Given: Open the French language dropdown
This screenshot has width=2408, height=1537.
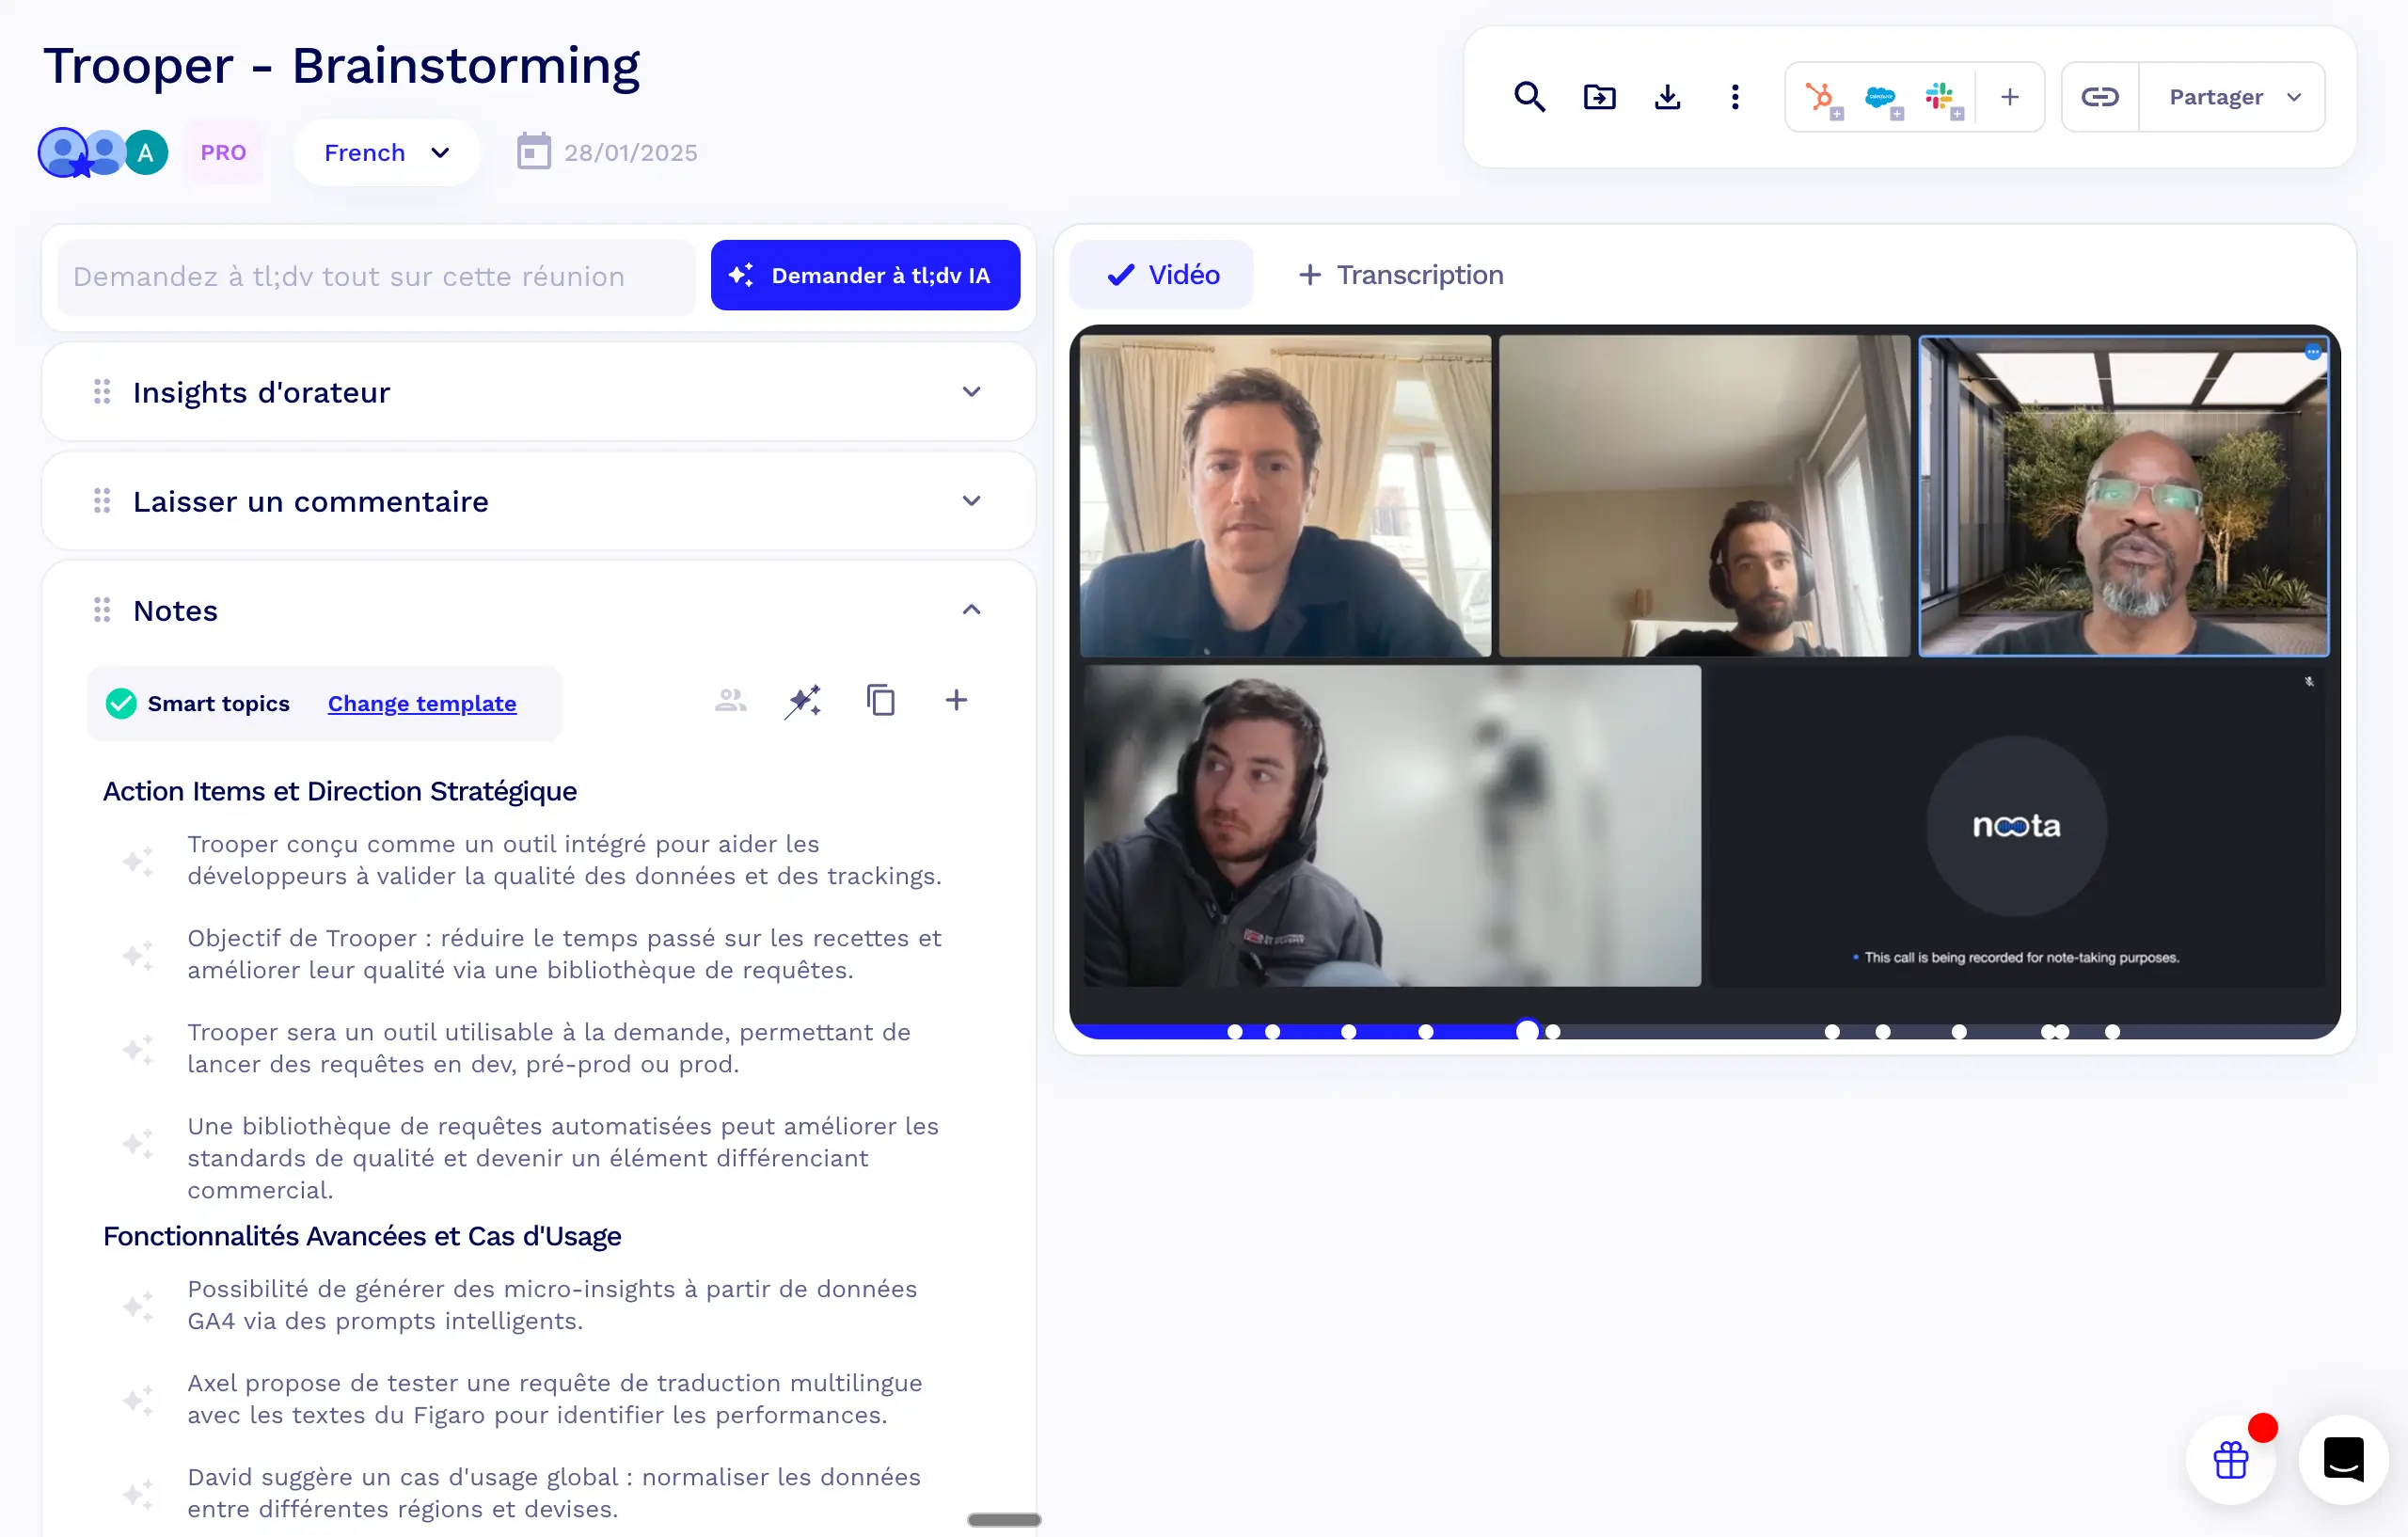Looking at the screenshot, I should point(386,153).
